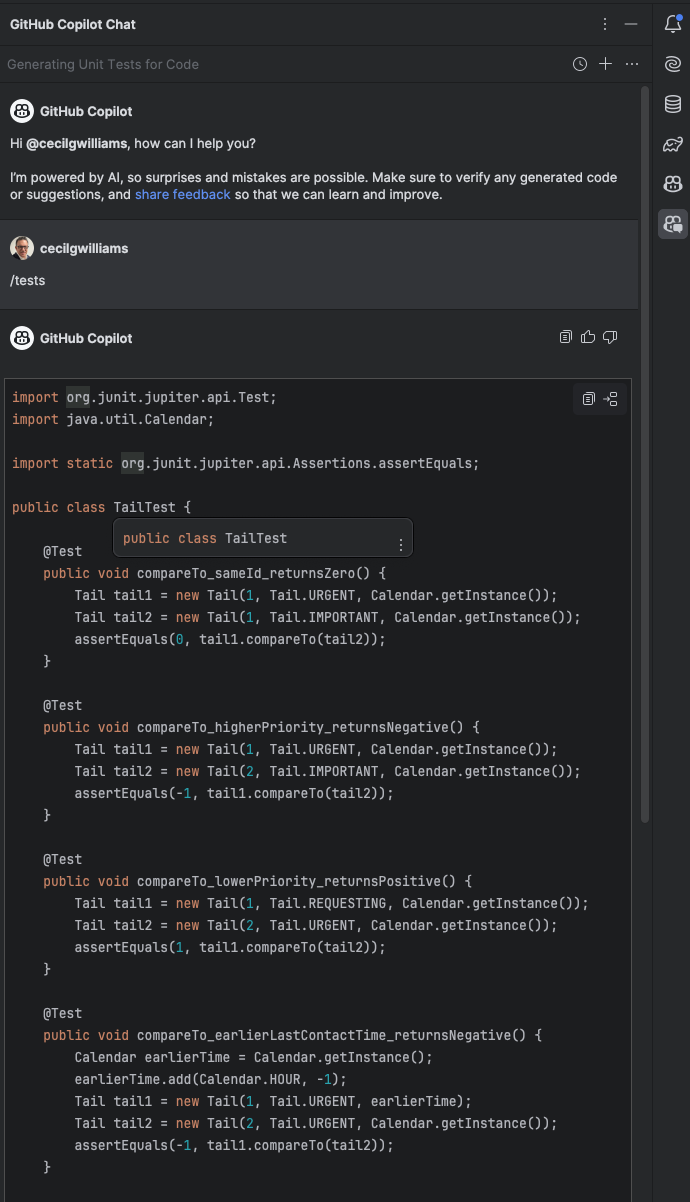Open the notifications bell in the sidebar
This screenshot has height=1202, width=690.
pyautogui.click(x=673, y=24)
